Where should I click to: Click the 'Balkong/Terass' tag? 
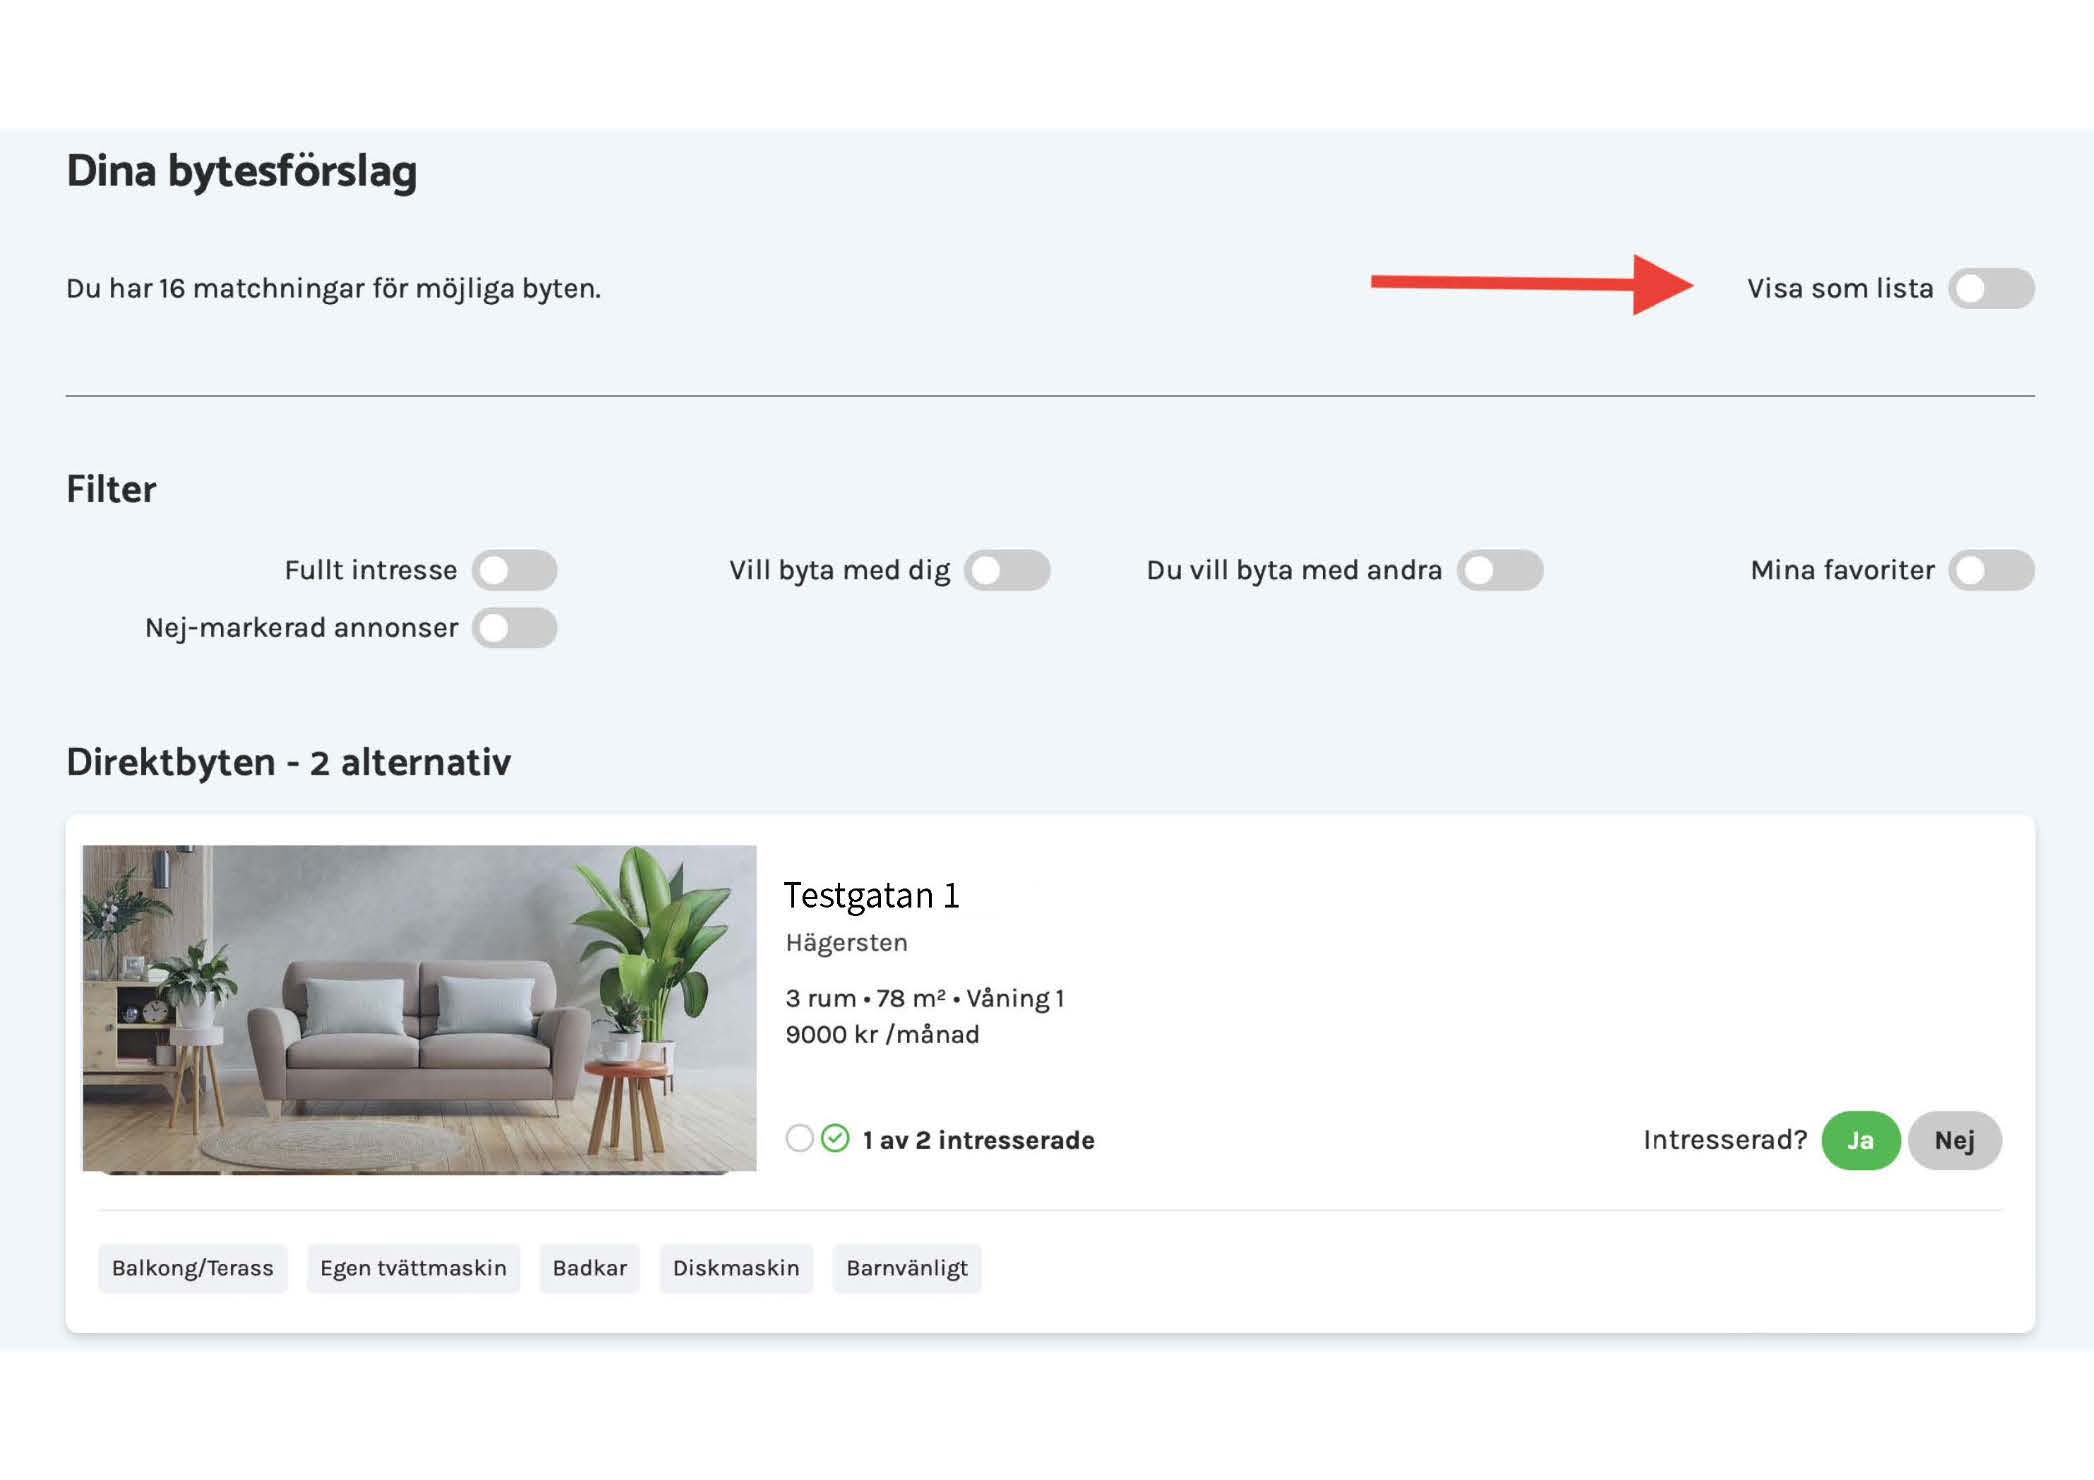(x=192, y=1269)
